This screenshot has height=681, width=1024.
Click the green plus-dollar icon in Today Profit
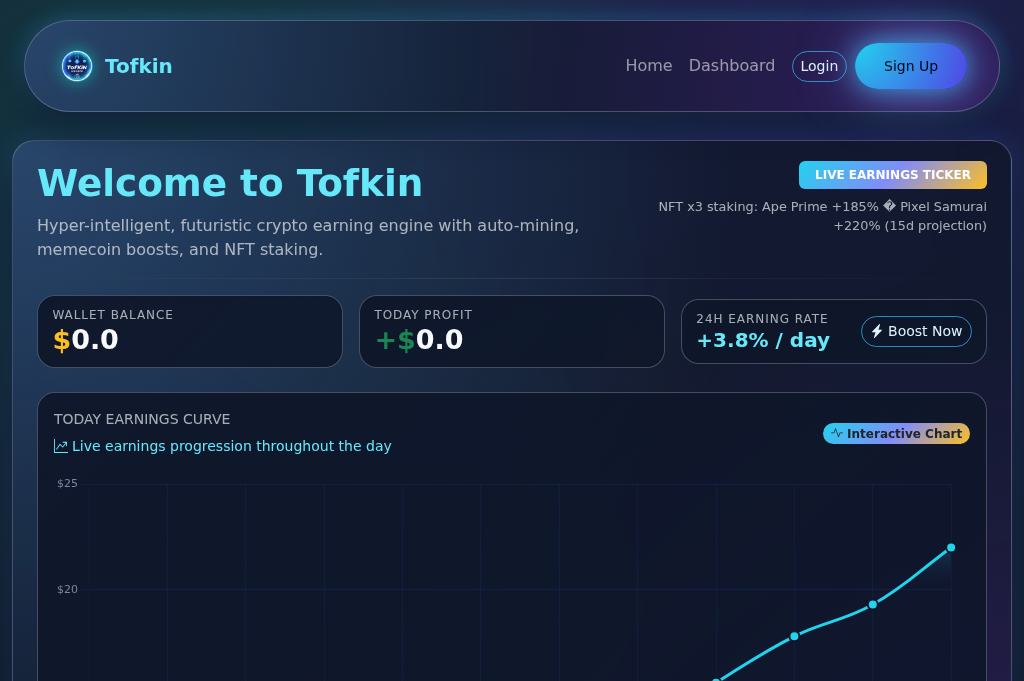(x=393, y=340)
